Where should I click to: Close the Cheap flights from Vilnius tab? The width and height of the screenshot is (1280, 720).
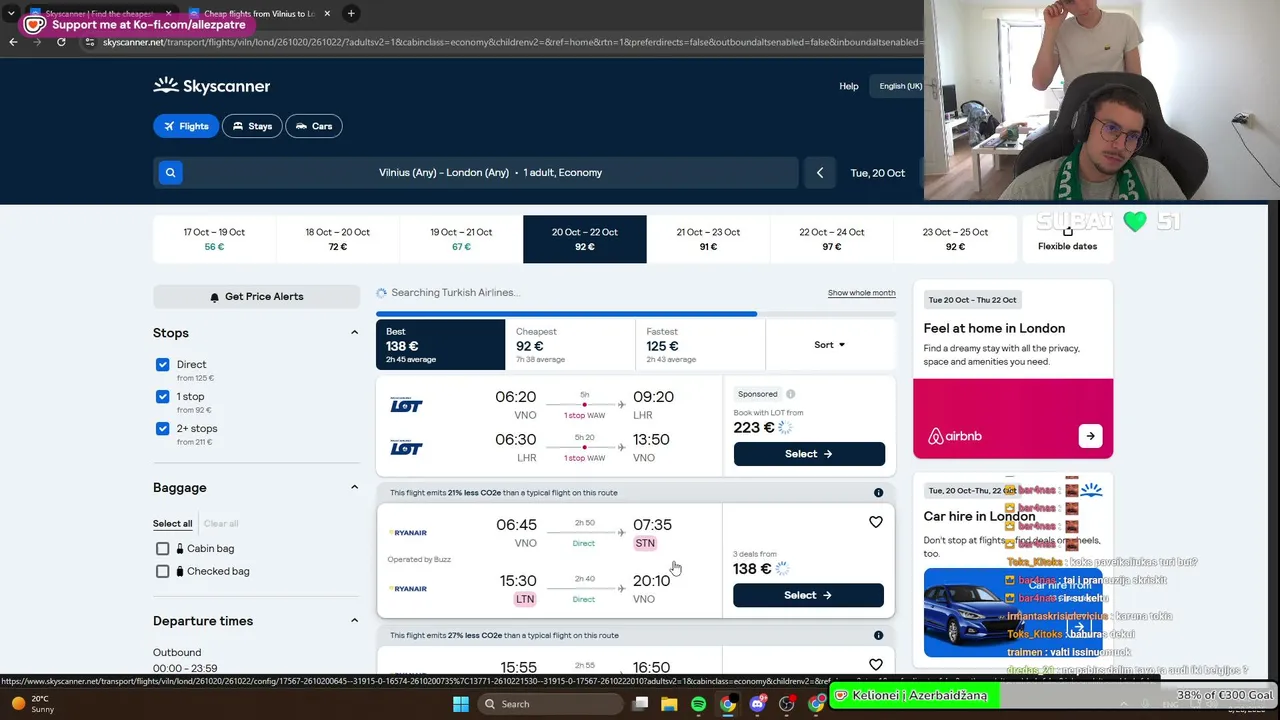point(327,14)
